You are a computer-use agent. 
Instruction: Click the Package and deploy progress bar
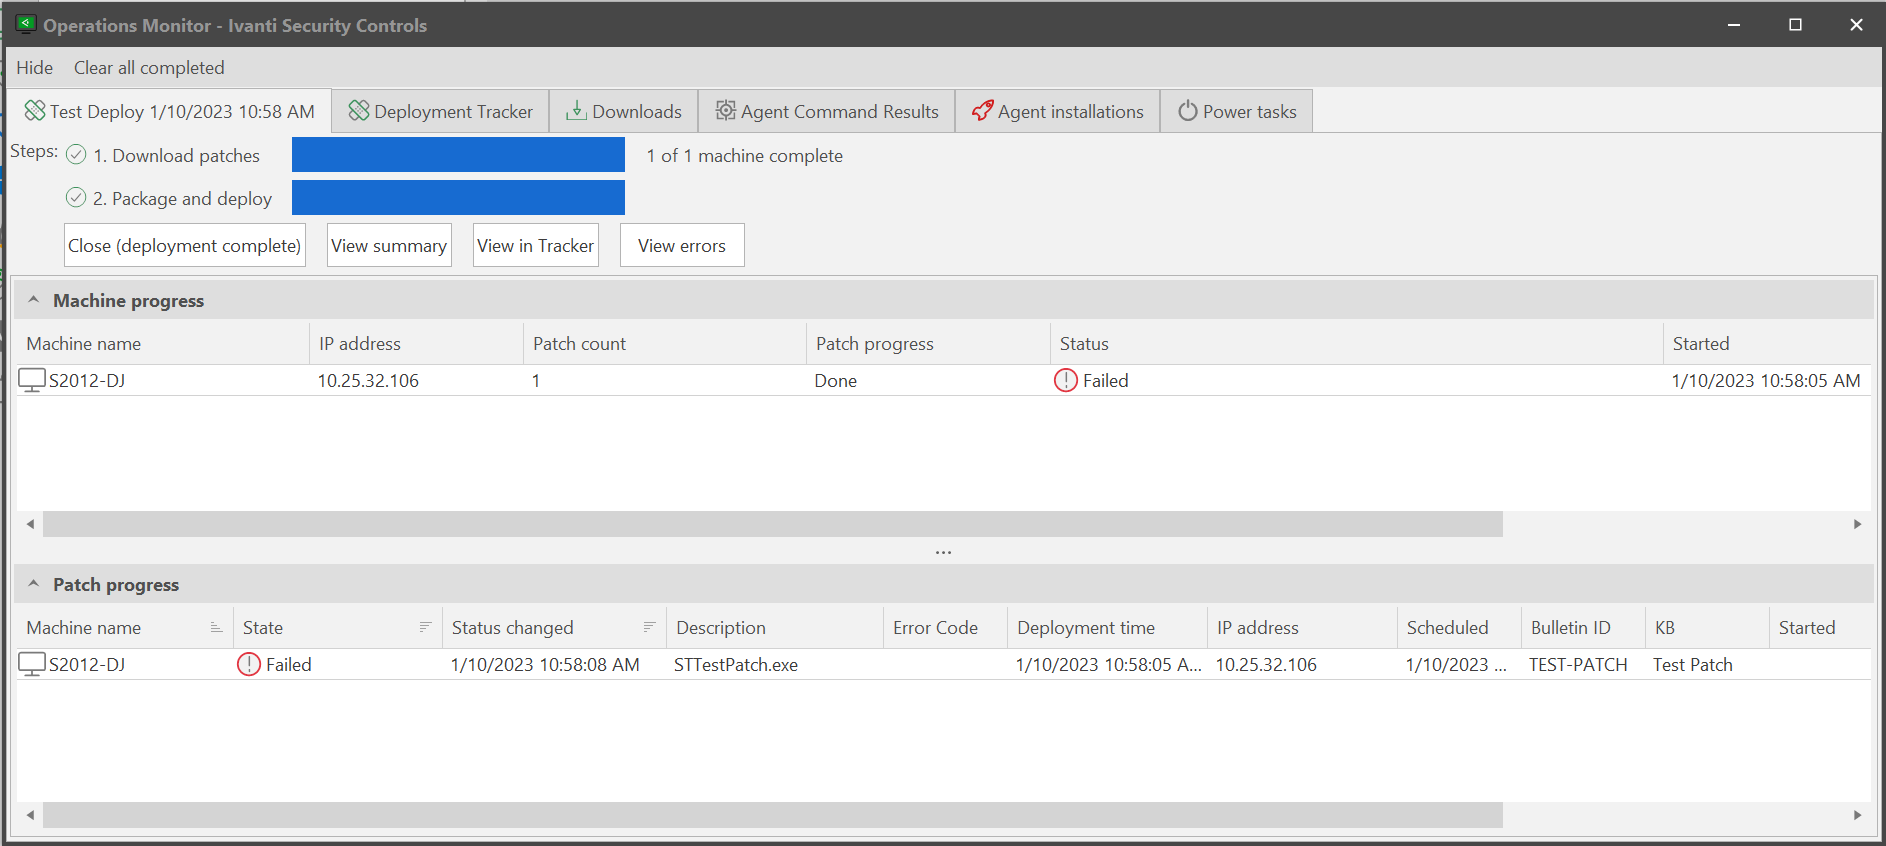(x=458, y=198)
